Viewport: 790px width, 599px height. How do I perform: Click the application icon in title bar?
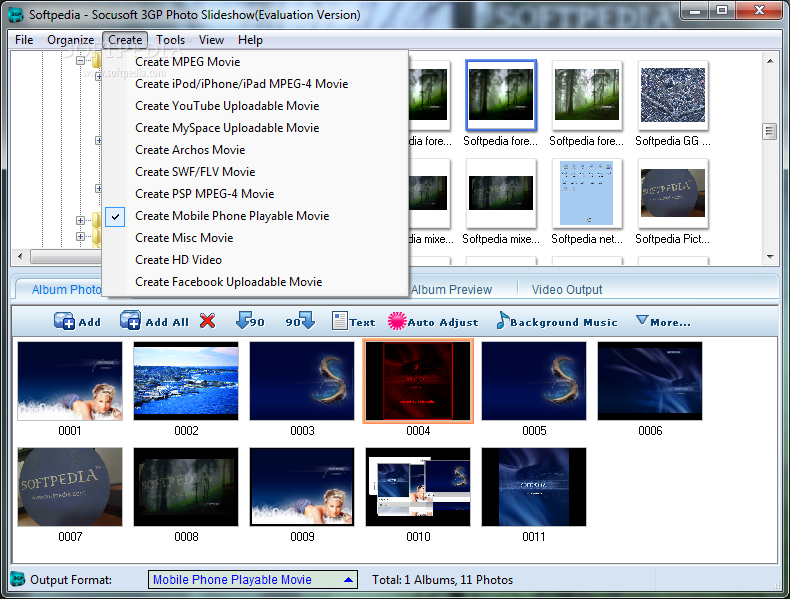click(16, 15)
